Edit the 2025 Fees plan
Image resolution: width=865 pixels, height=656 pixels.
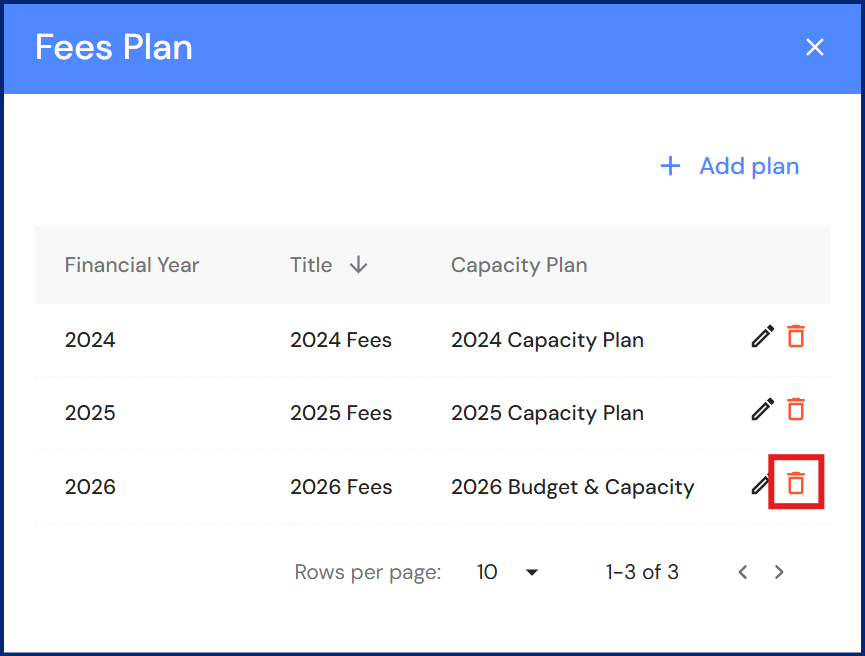tap(762, 409)
